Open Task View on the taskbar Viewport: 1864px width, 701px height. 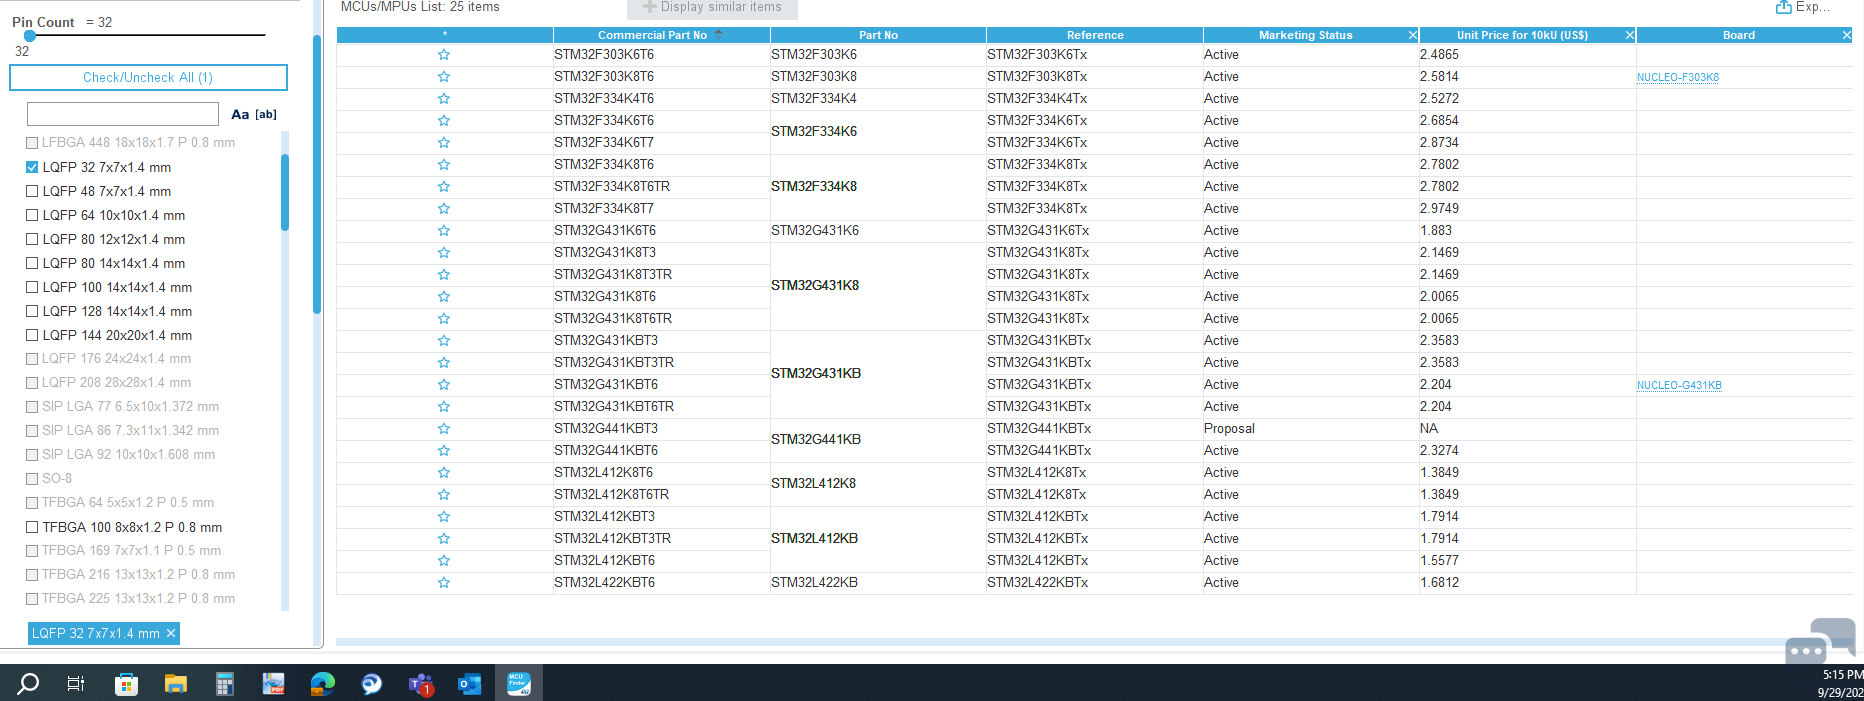click(75, 684)
